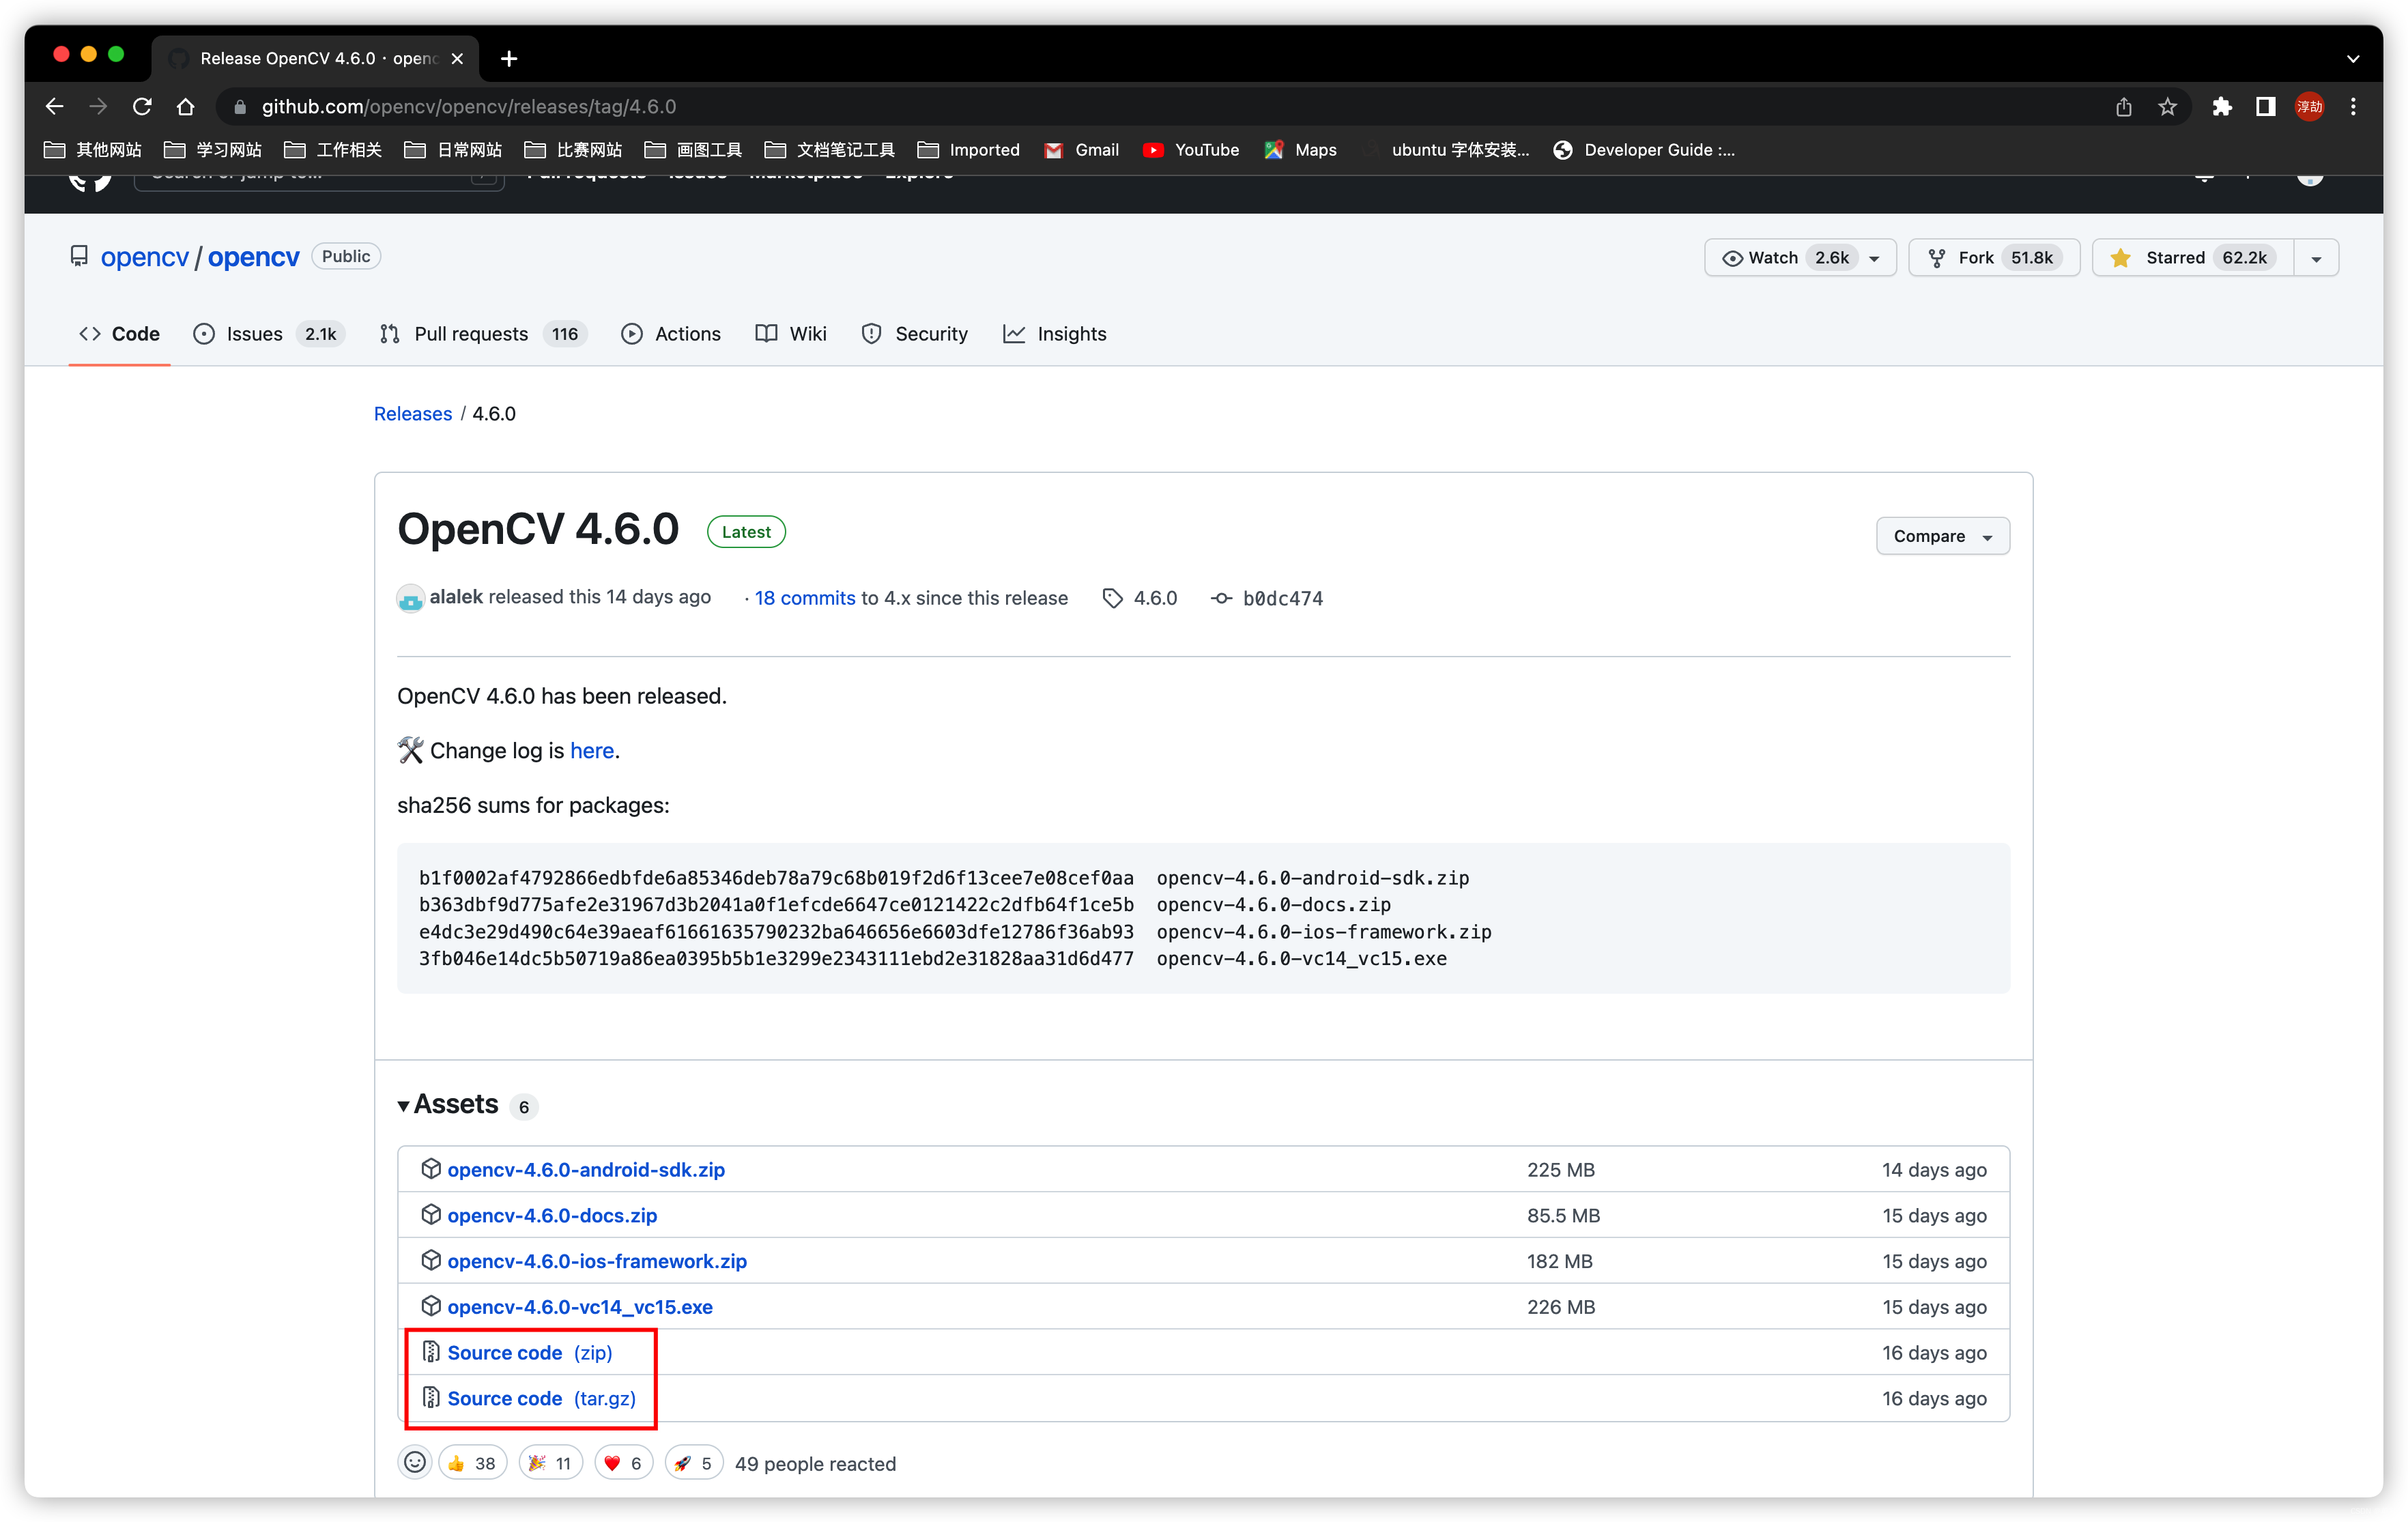
Task: Bookmark this page with the star icon
Action: (2167, 107)
